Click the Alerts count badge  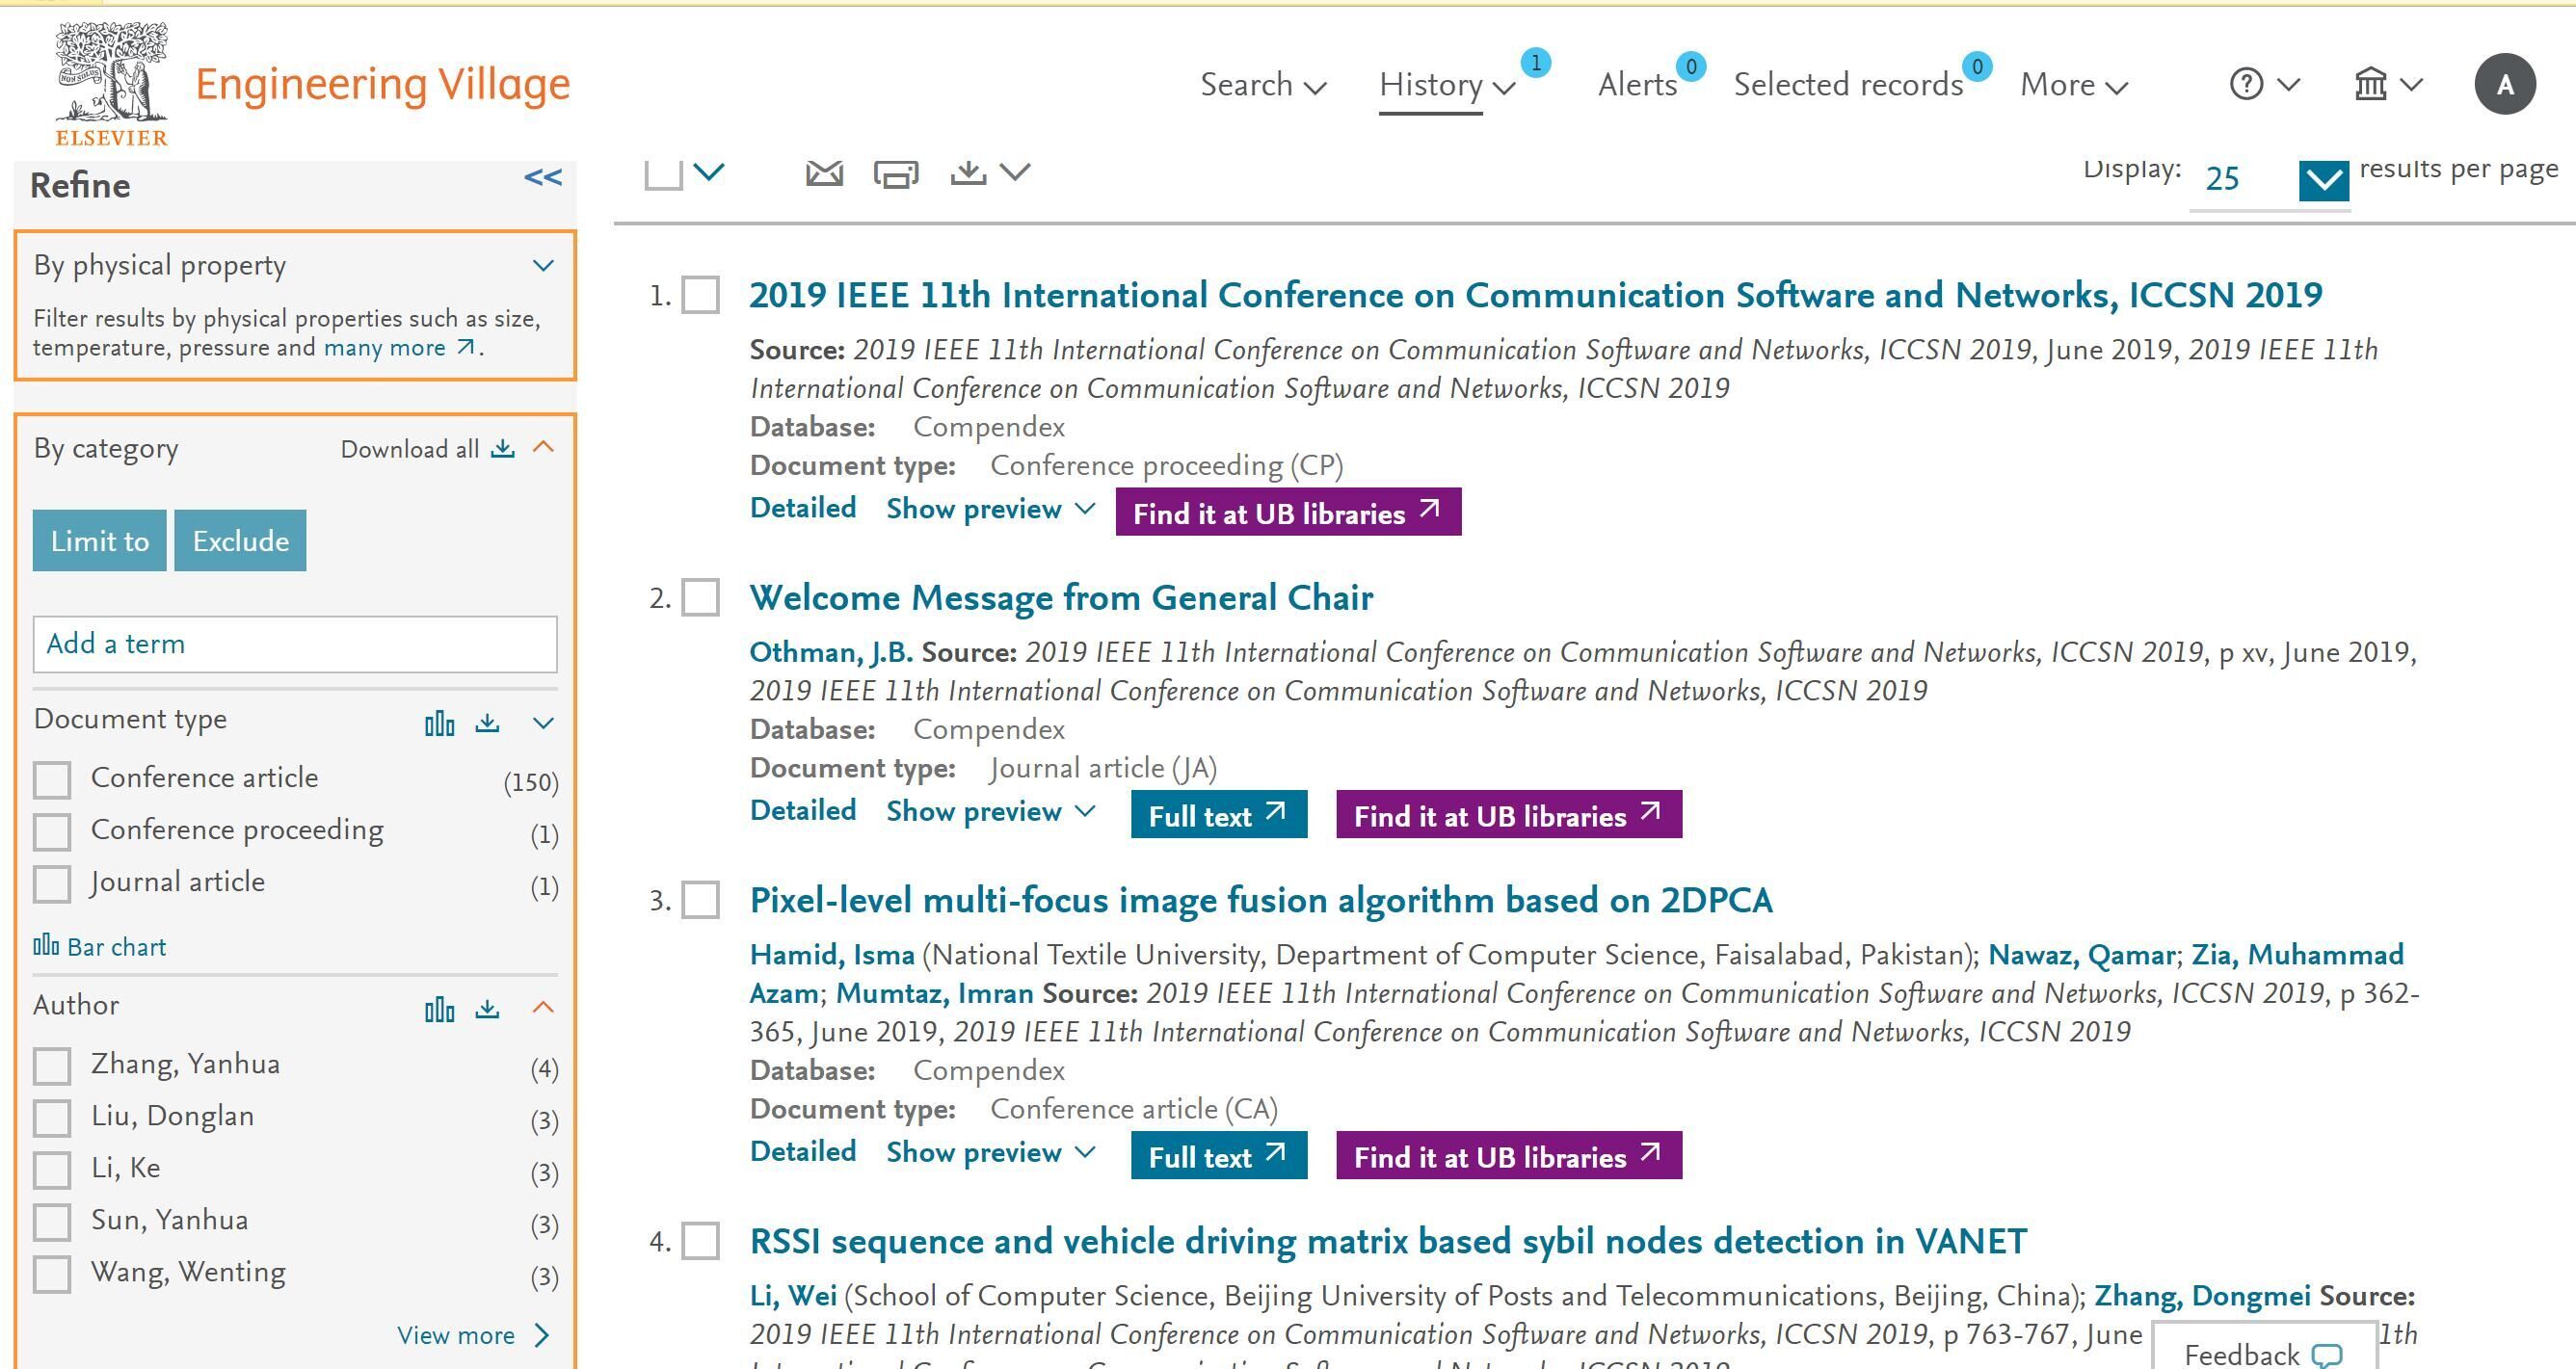[x=1690, y=66]
